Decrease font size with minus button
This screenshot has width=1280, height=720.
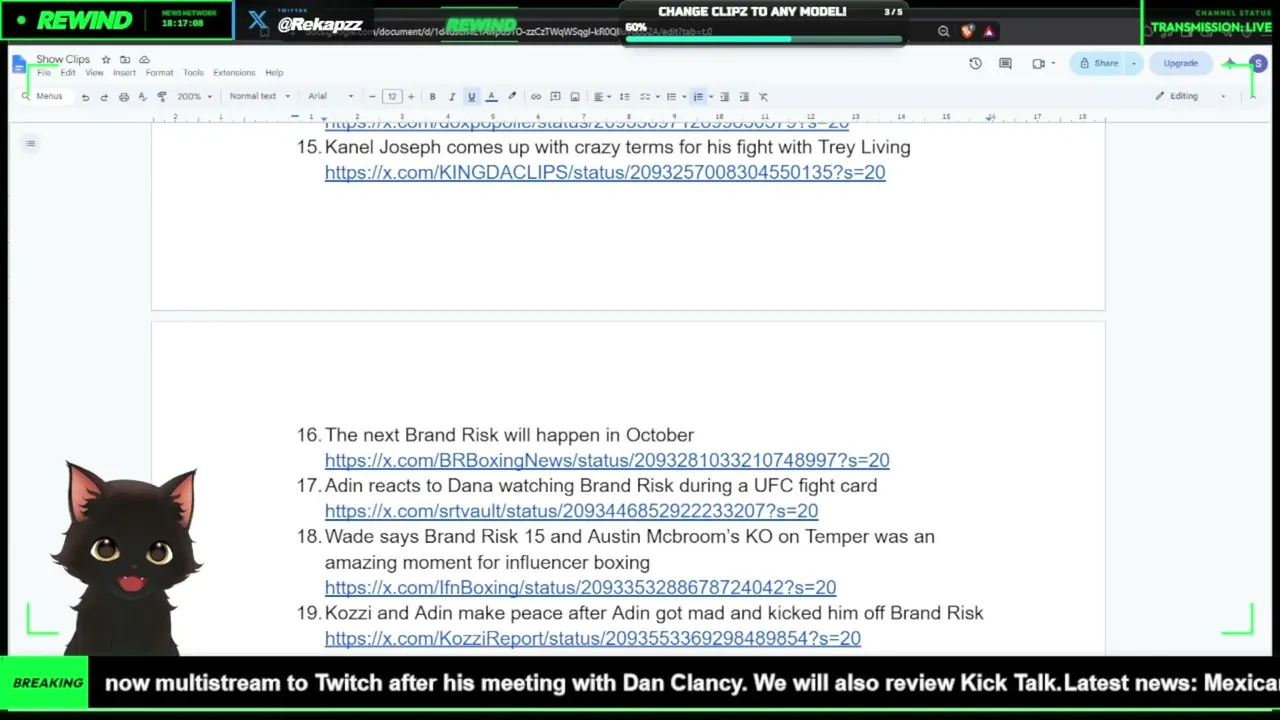tap(372, 97)
